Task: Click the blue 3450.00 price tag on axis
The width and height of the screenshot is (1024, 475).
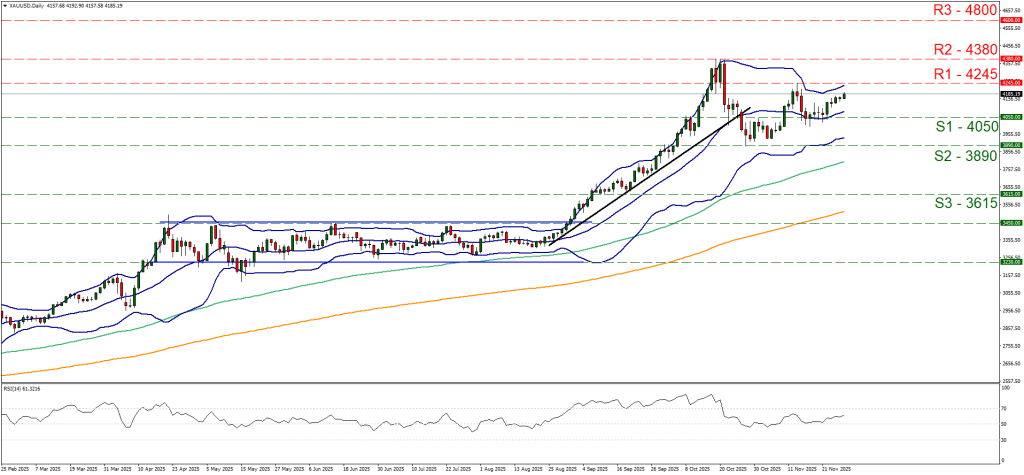Action: click(x=1009, y=223)
